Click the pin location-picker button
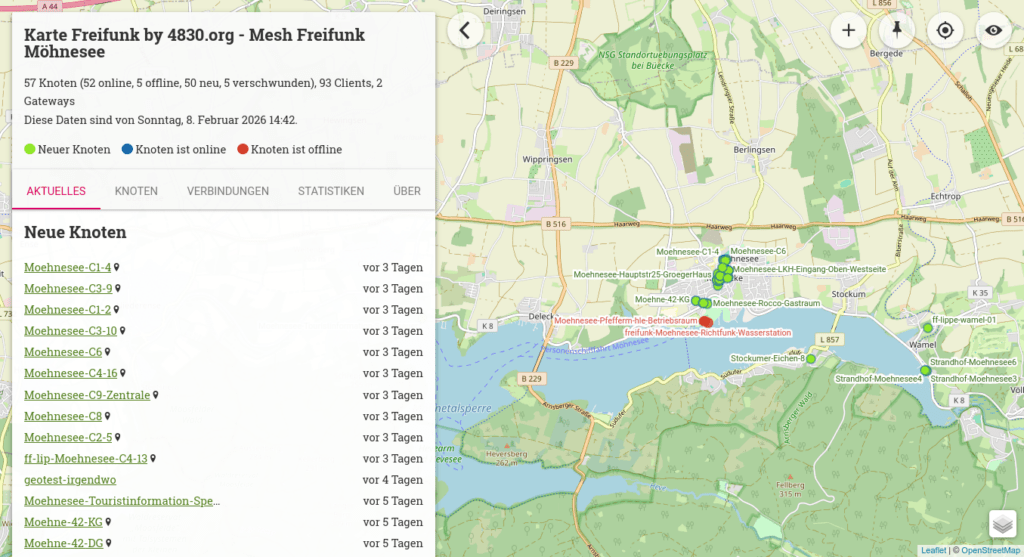 coord(897,31)
